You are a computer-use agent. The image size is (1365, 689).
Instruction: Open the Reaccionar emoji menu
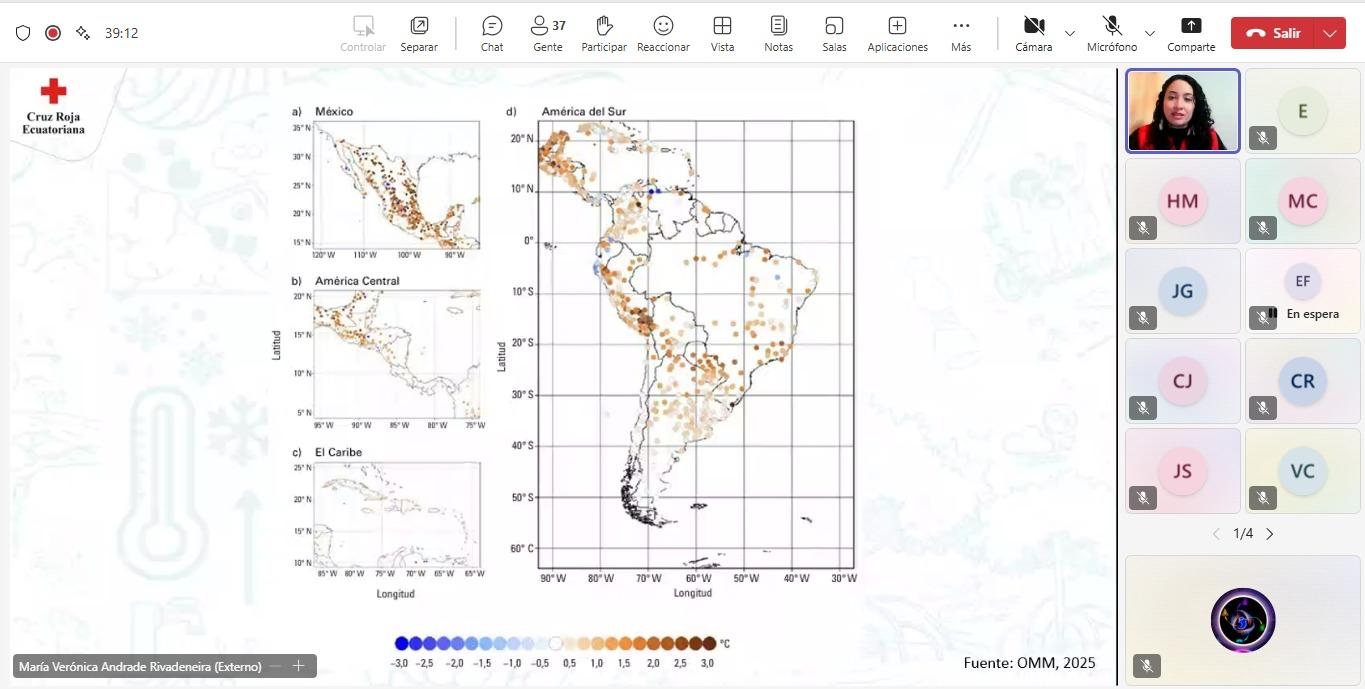[x=663, y=33]
